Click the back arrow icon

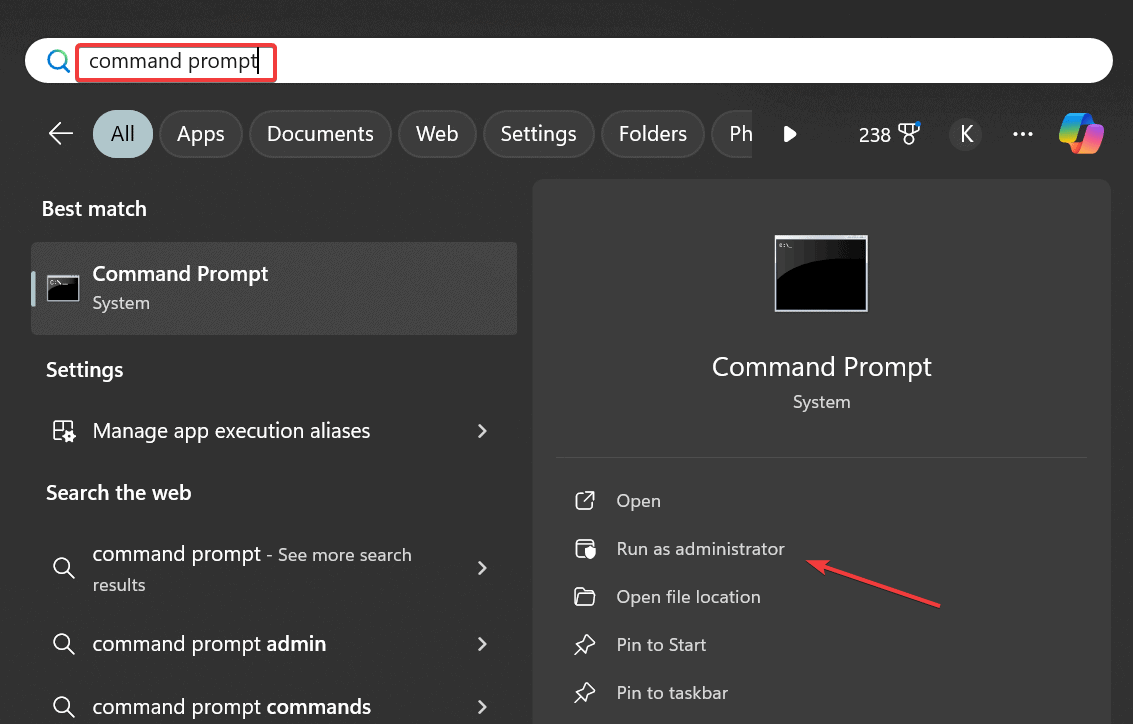(x=61, y=134)
